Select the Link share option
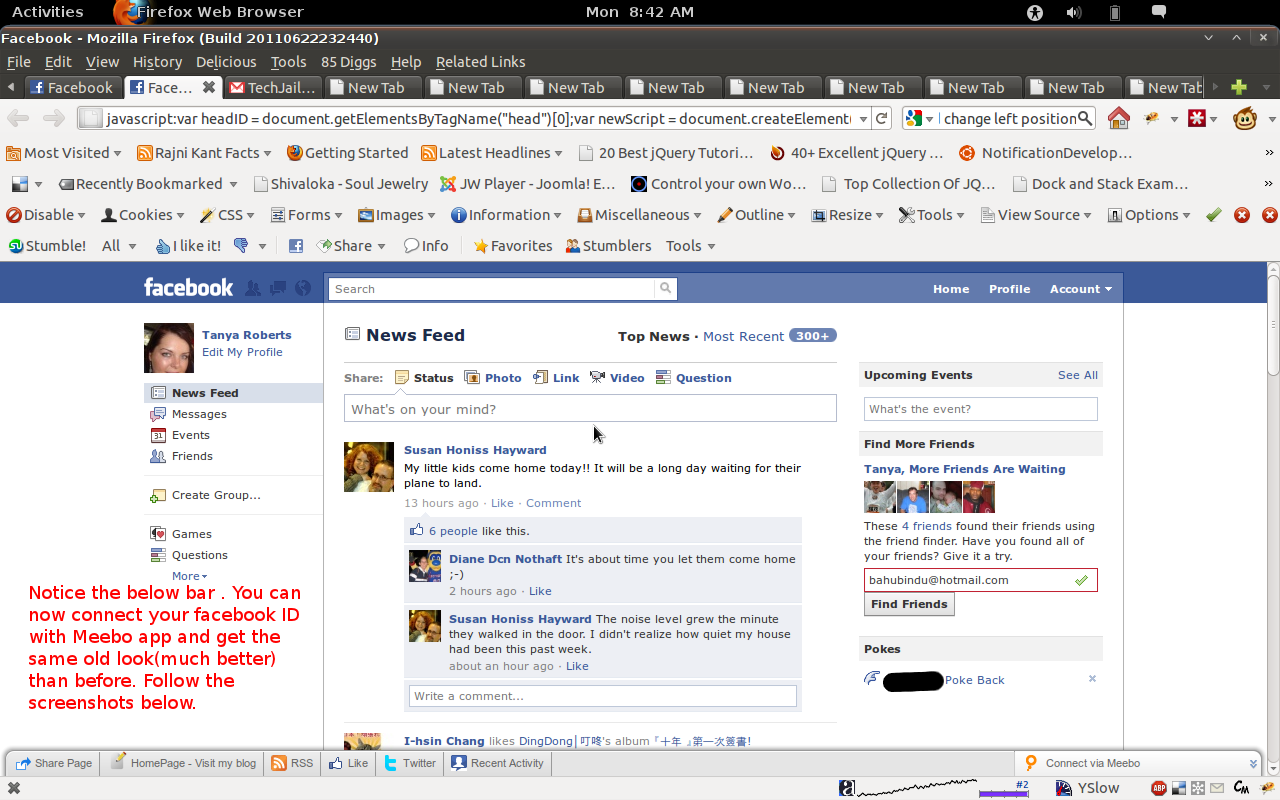The height and width of the screenshot is (800, 1280). pyautogui.click(x=556, y=378)
